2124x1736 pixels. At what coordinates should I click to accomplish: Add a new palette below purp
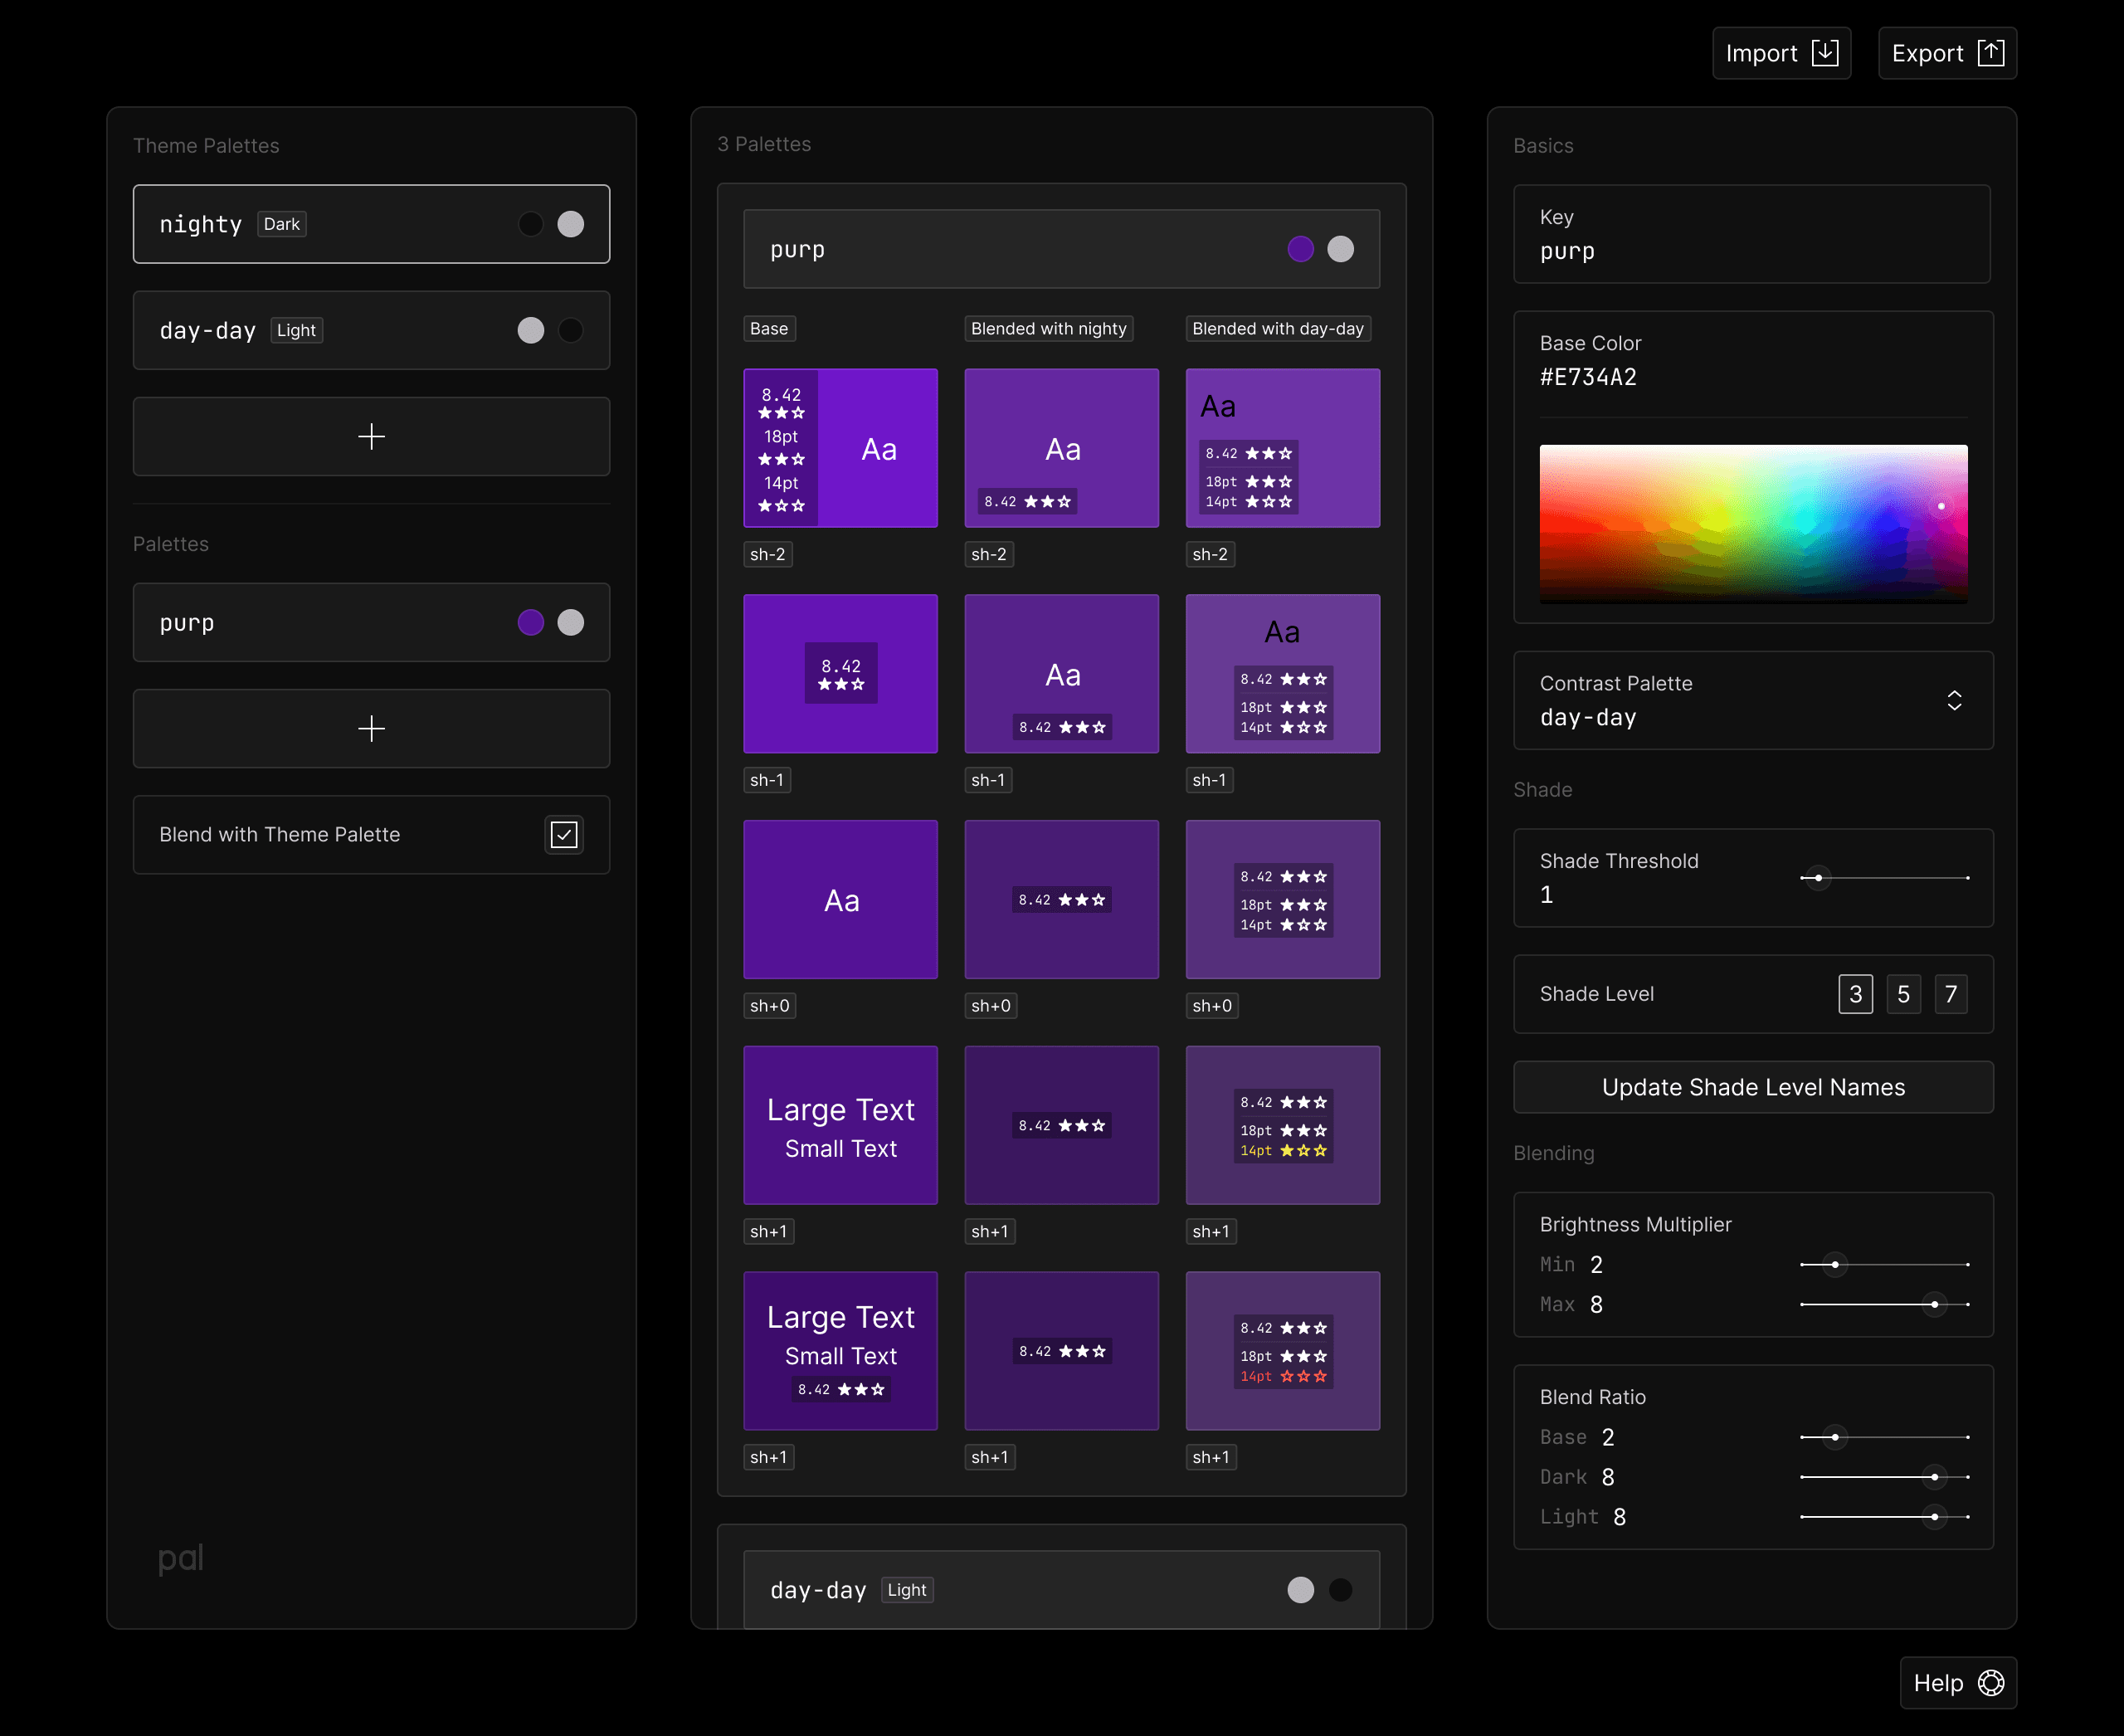click(x=371, y=728)
